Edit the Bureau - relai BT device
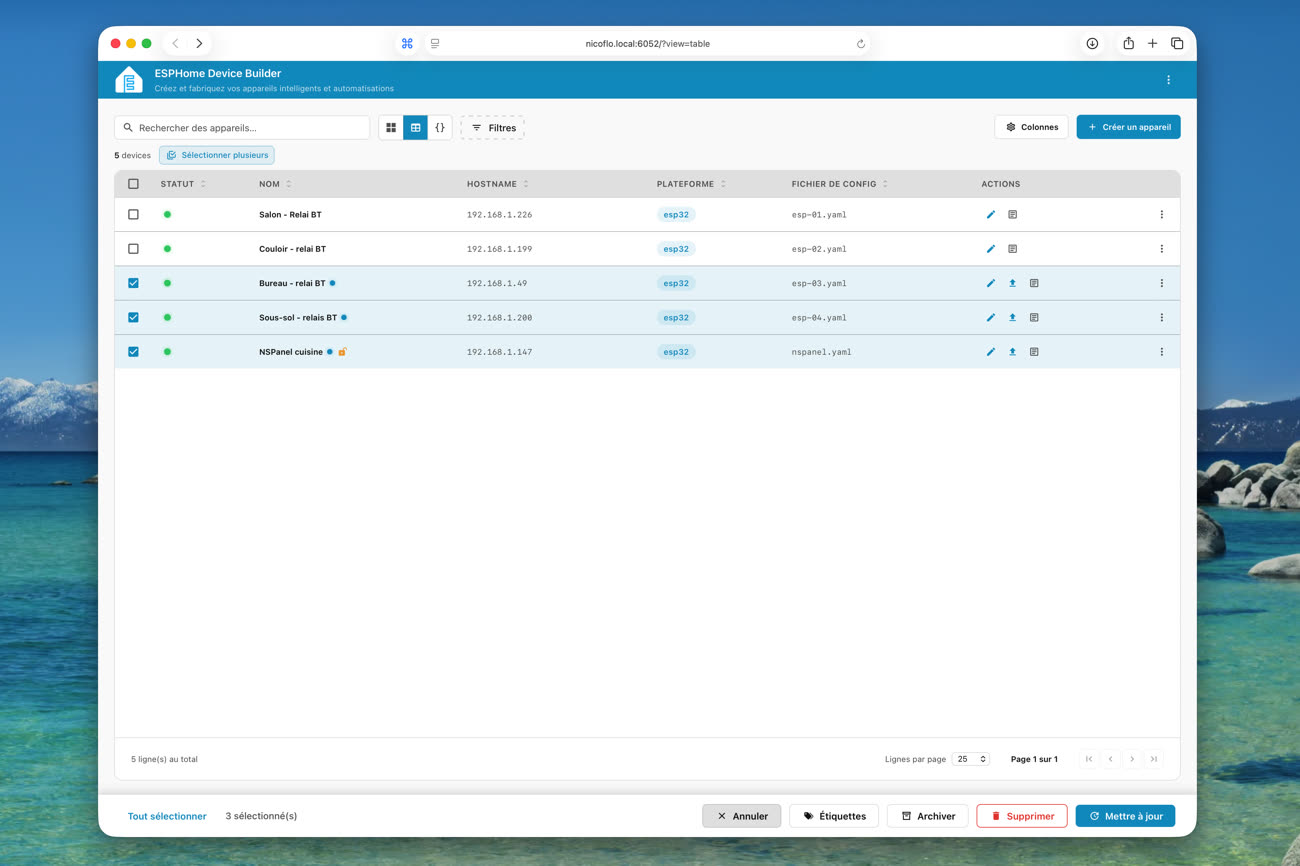This screenshot has height=866, width=1300. point(991,283)
